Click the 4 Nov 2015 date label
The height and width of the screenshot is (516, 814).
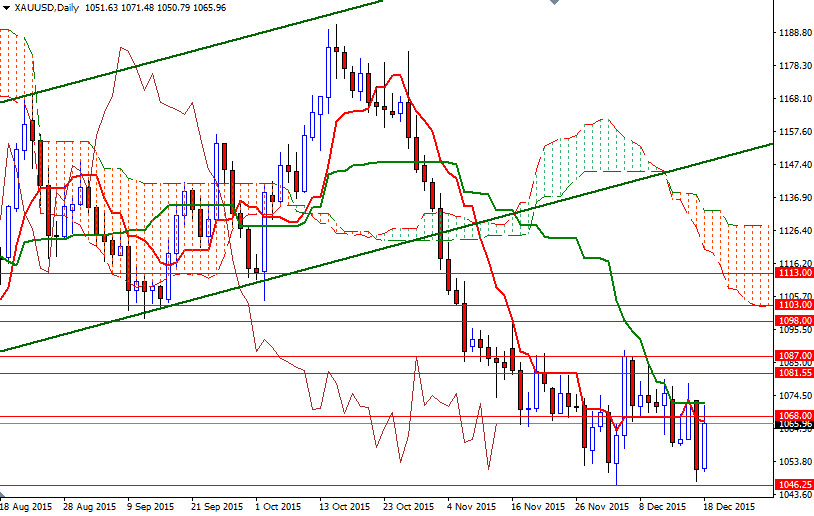[472, 507]
